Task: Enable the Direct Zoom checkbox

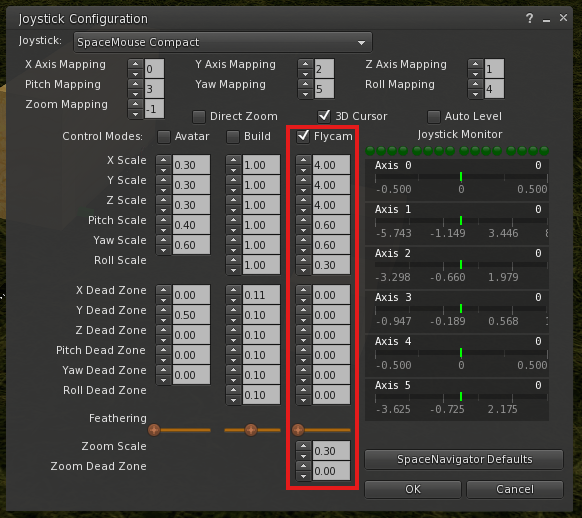Action: (x=199, y=117)
